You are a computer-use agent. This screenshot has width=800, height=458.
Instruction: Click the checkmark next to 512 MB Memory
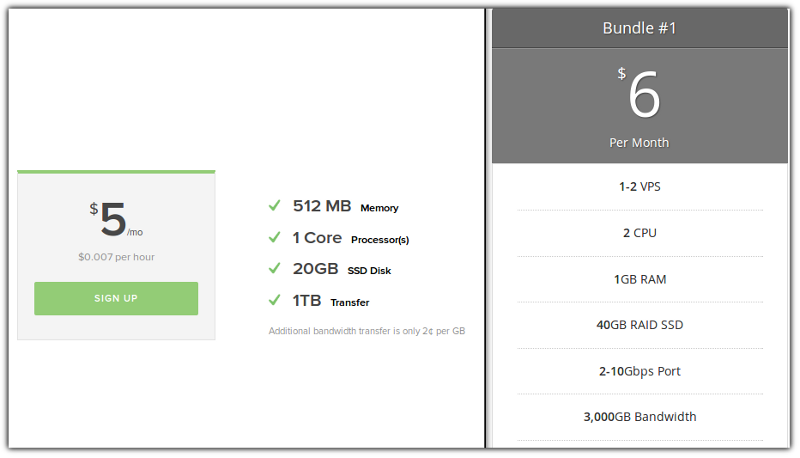point(274,206)
